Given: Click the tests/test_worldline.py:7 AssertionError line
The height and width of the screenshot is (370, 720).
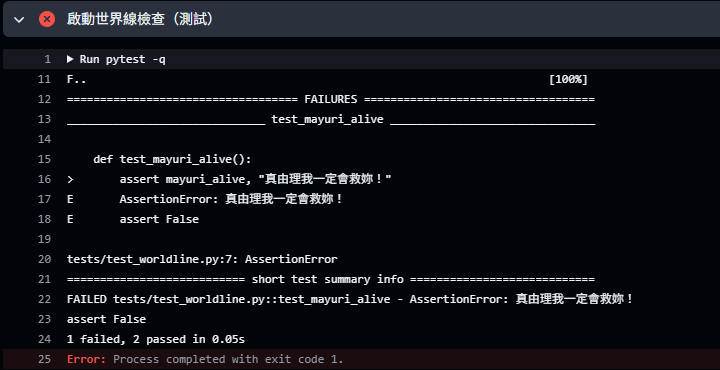Looking at the screenshot, I should (x=202, y=259).
